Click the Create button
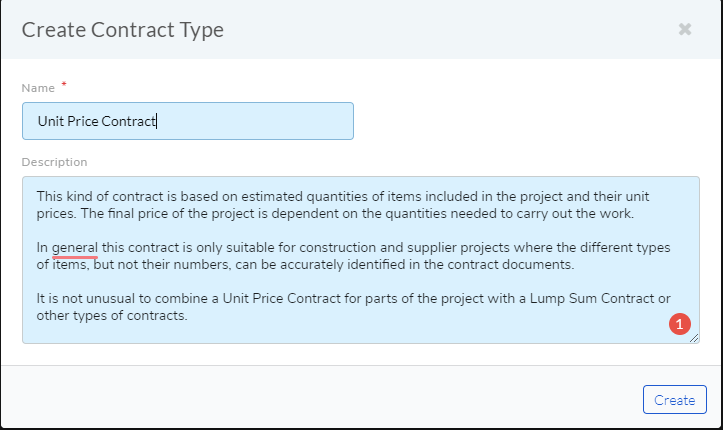723x430 pixels. pyautogui.click(x=675, y=400)
